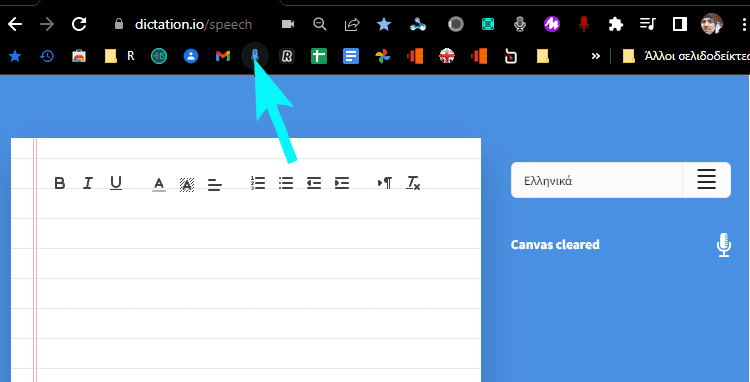Start dictation with the white microphone
Viewport: 750px width, 382px height.
[724, 245]
